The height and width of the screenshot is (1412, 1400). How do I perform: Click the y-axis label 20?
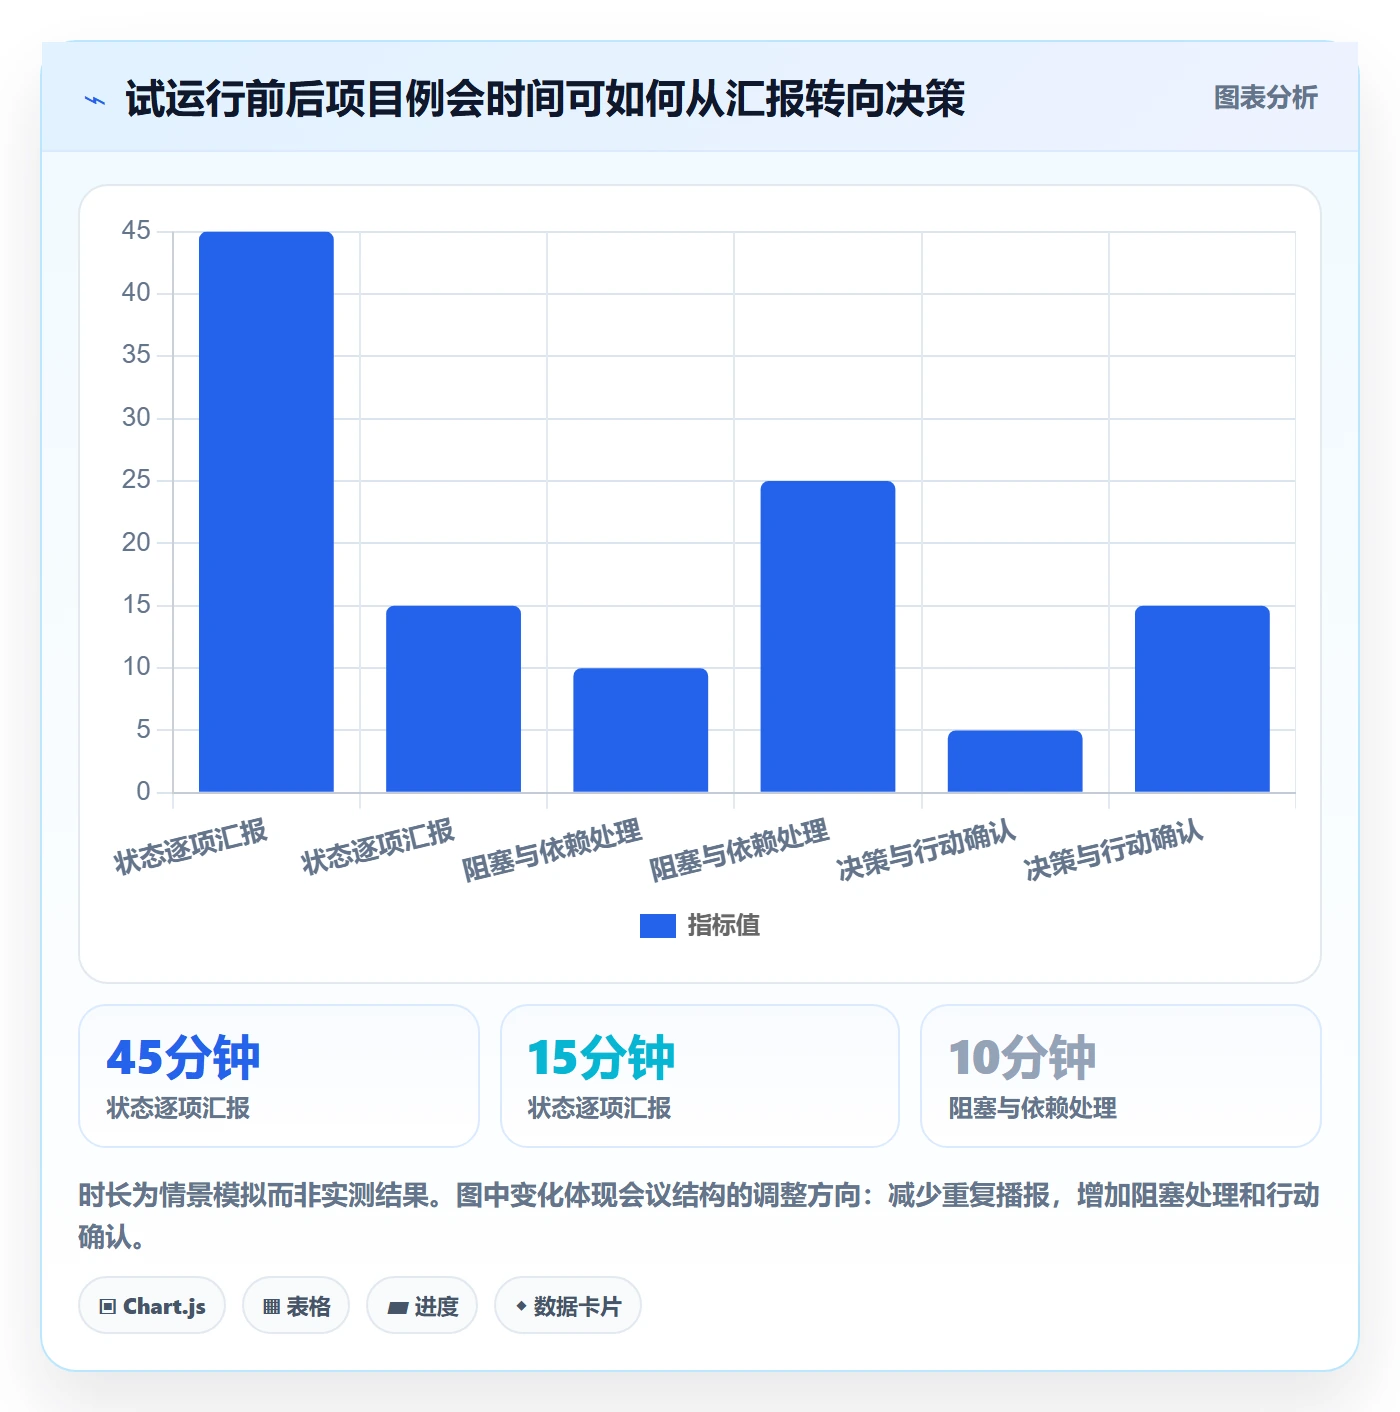[136, 543]
